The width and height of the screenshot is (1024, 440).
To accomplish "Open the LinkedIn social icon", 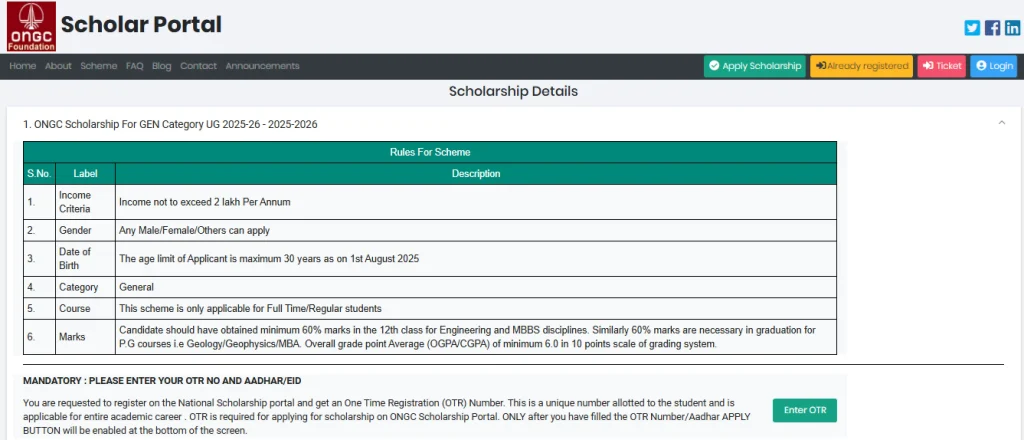I will 1012,28.
